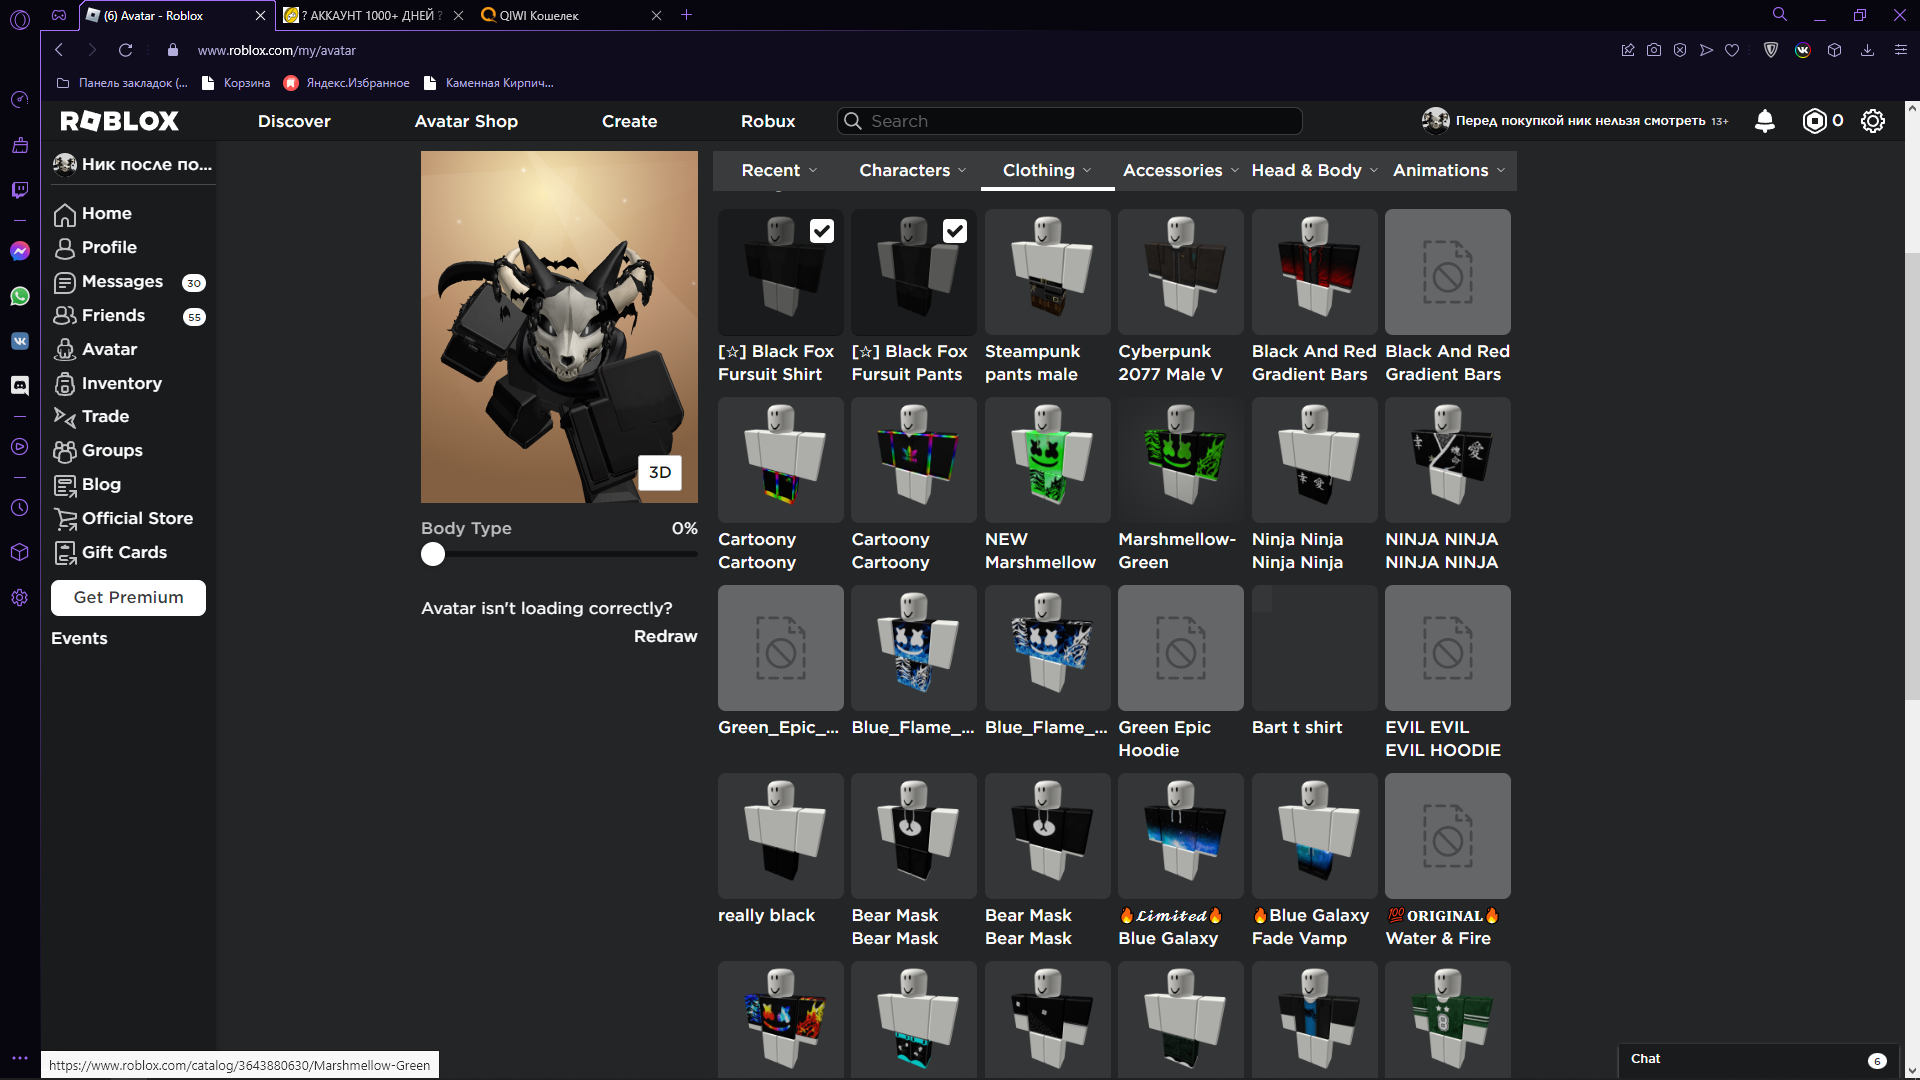Toggle avatar 3D view button
The image size is (1920, 1080).
coord(660,472)
